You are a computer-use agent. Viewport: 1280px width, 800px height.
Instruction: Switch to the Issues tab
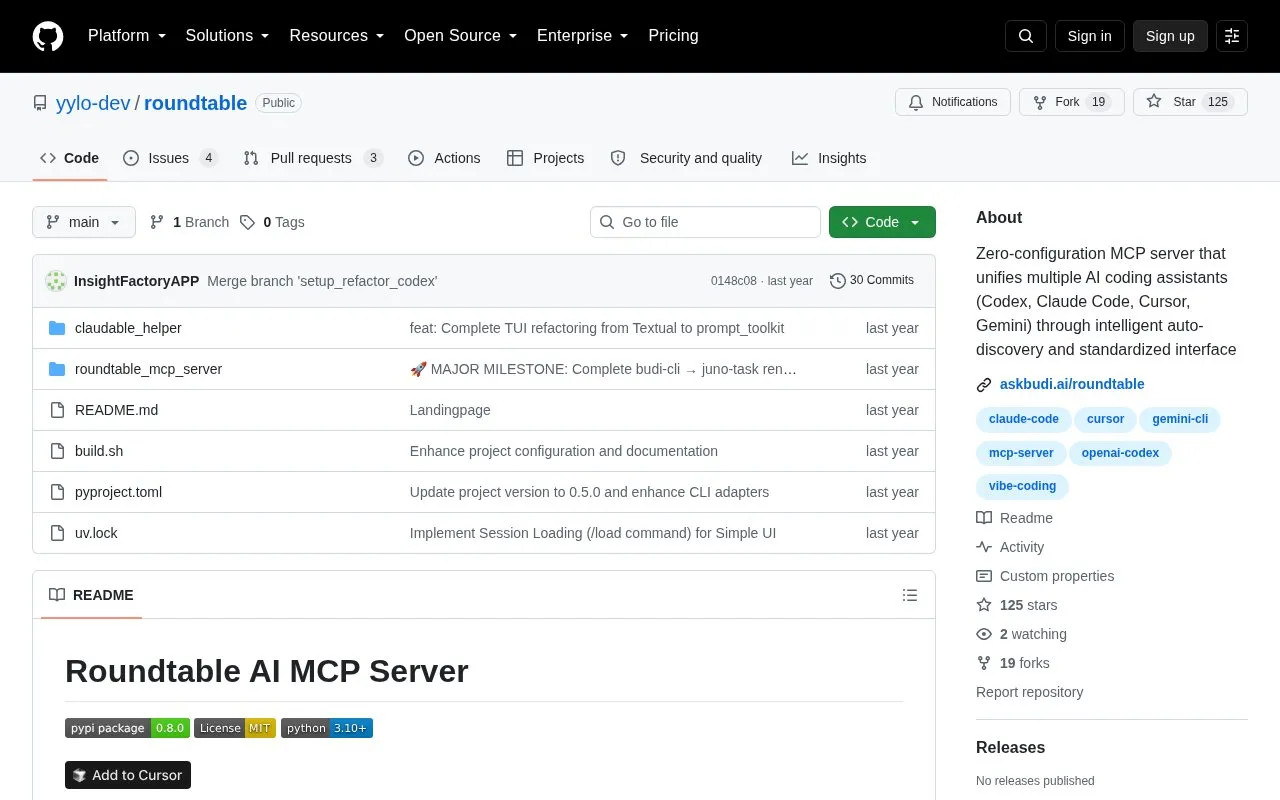[170, 158]
